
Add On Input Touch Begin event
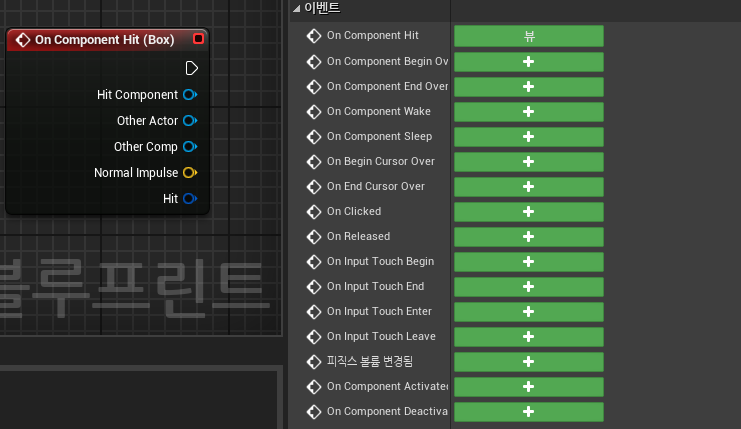tap(529, 262)
